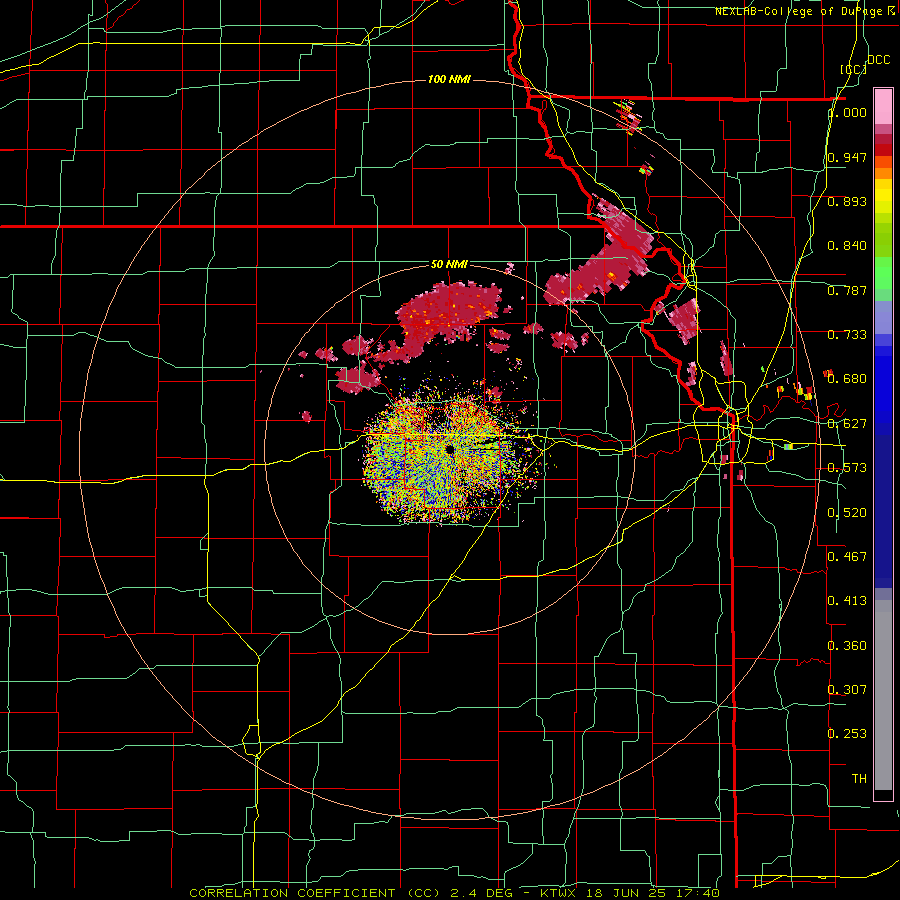Click the Correlation Coefficient KTWX caption text
This screenshot has width=900, height=900.
[x=454, y=893]
